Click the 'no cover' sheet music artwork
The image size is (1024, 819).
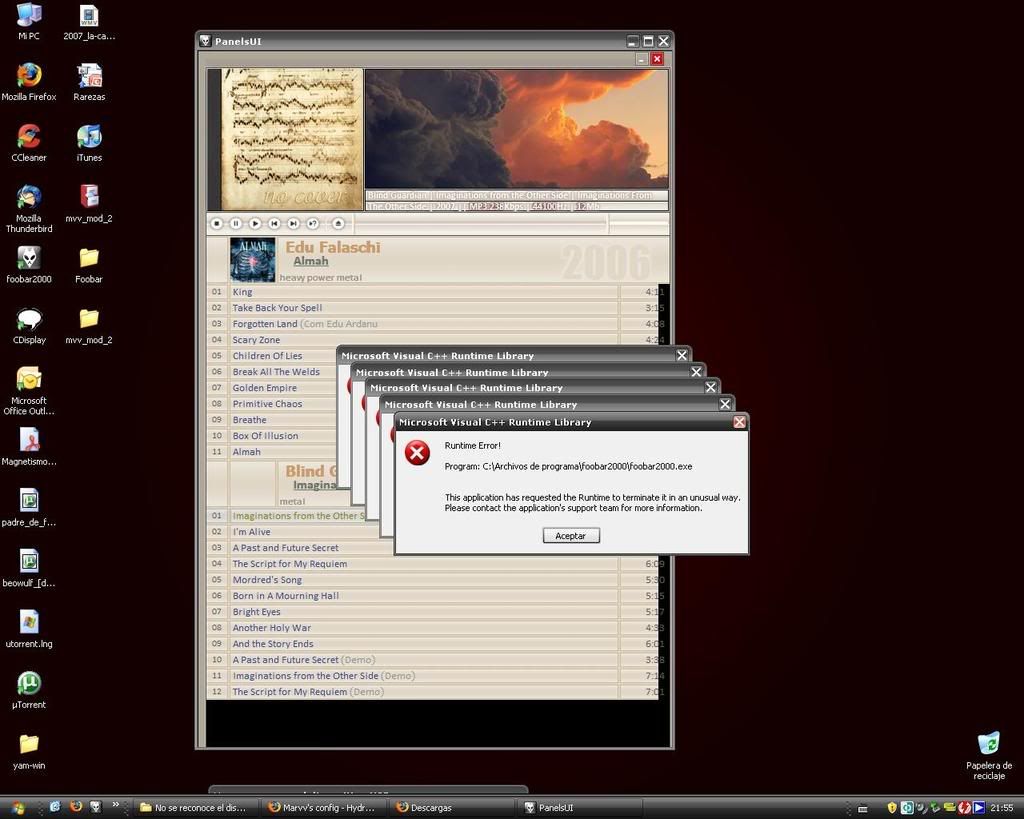(292, 140)
